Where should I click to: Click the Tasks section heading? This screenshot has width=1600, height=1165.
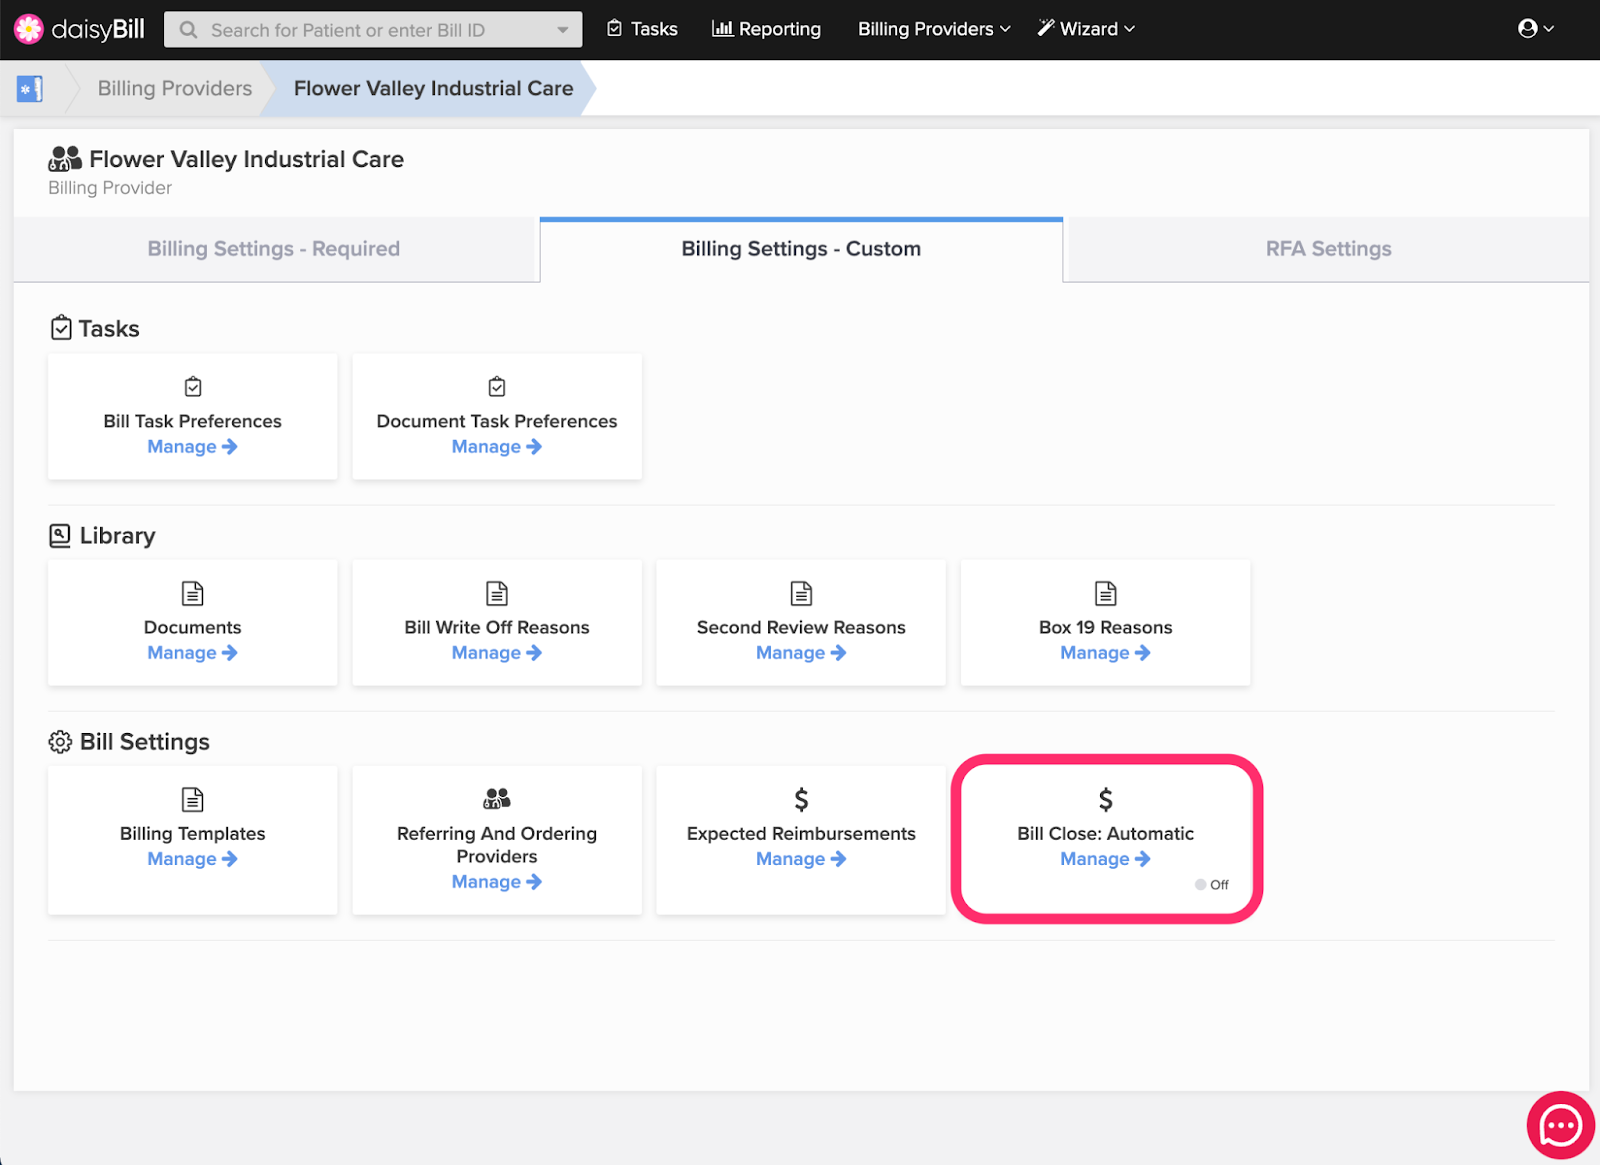click(x=109, y=329)
